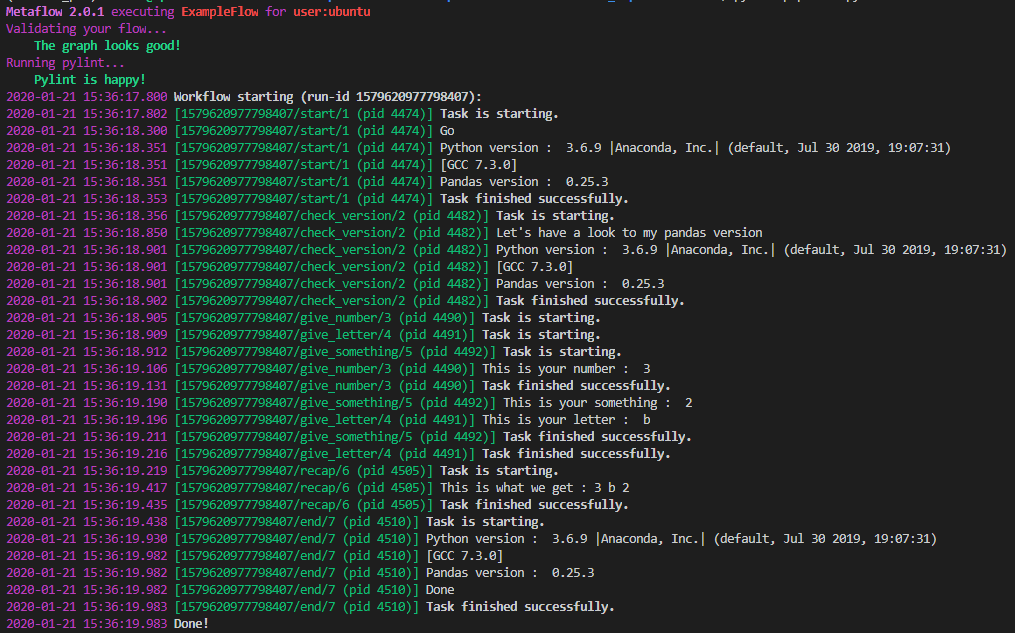Click the 'Go' output in the start step
Screen dimensions: 1015x633
point(447,131)
